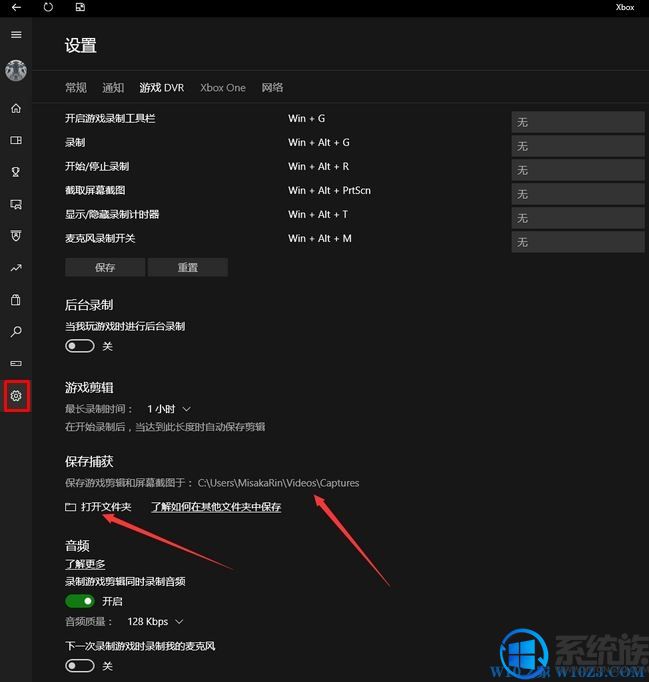
Task: Click shortcut field for 录制 row
Action: (578, 146)
